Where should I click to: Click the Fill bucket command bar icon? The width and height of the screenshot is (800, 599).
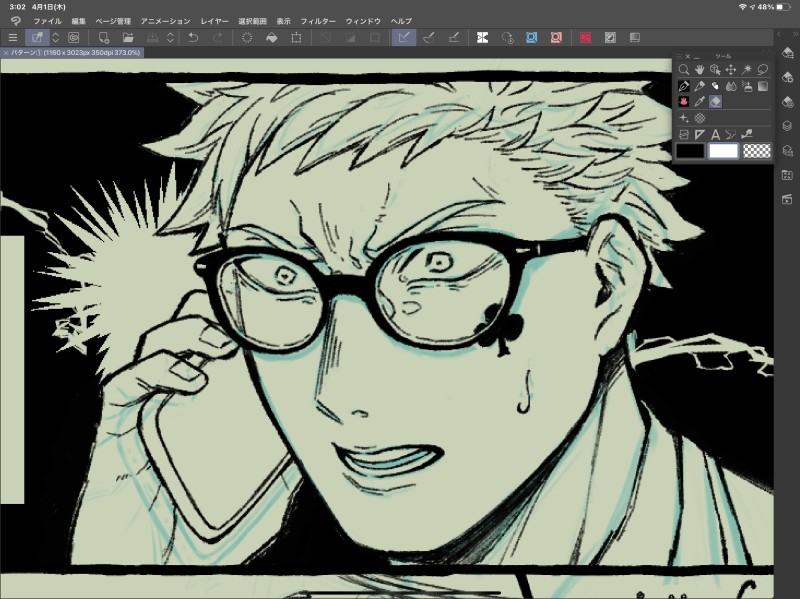[x=272, y=38]
